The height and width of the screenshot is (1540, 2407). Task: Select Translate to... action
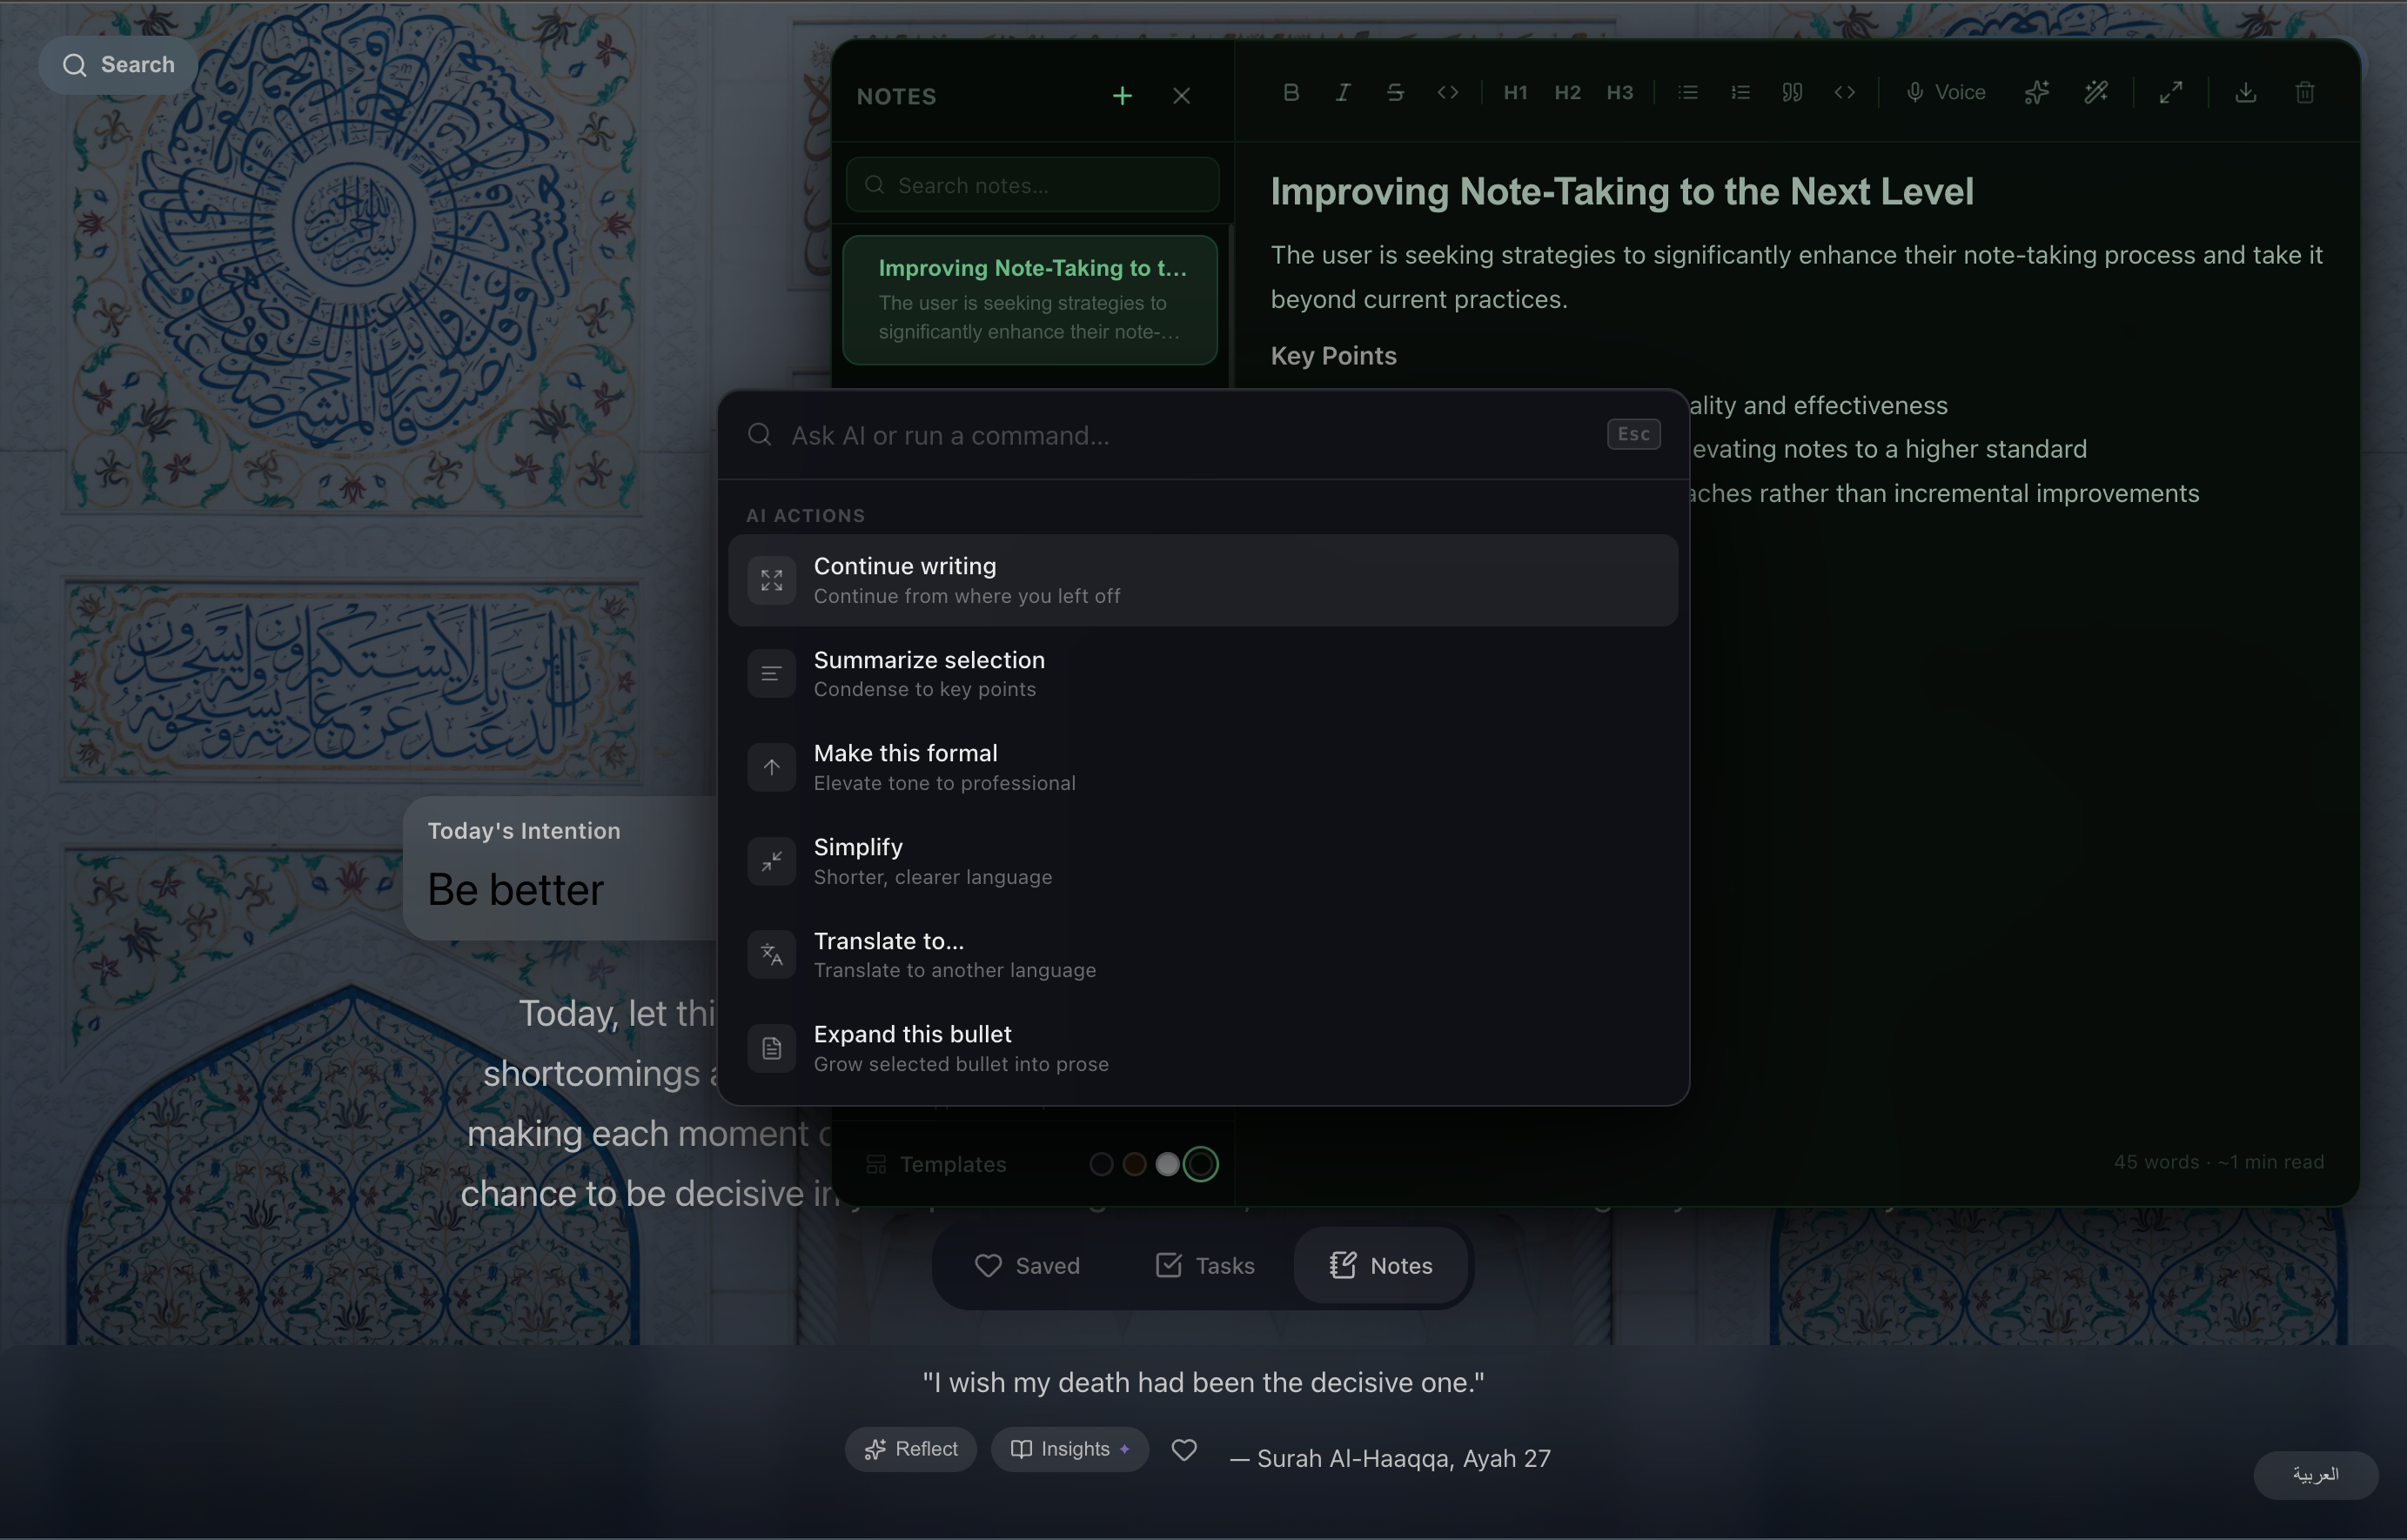[1202, 955]
